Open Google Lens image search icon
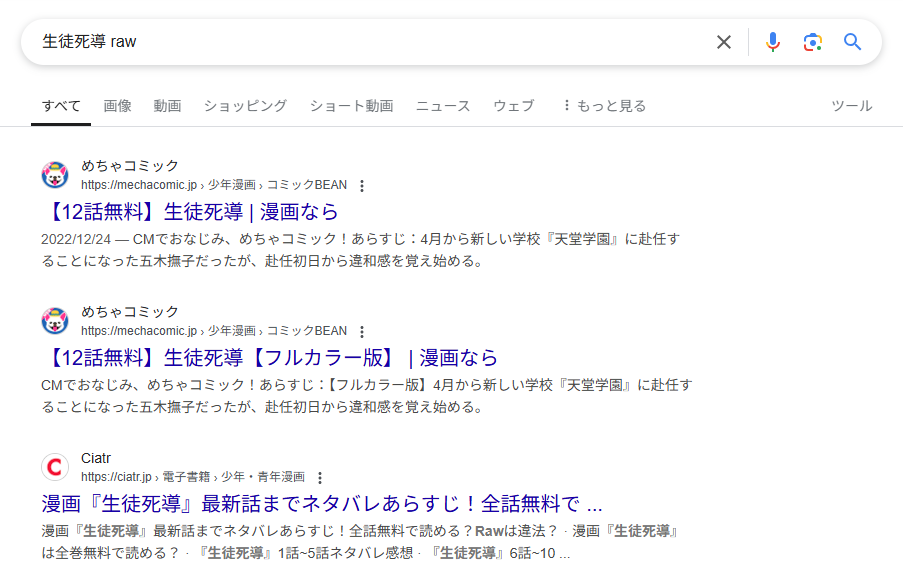Viewport: 903px width, 586px height. click(x=812, y=42)
